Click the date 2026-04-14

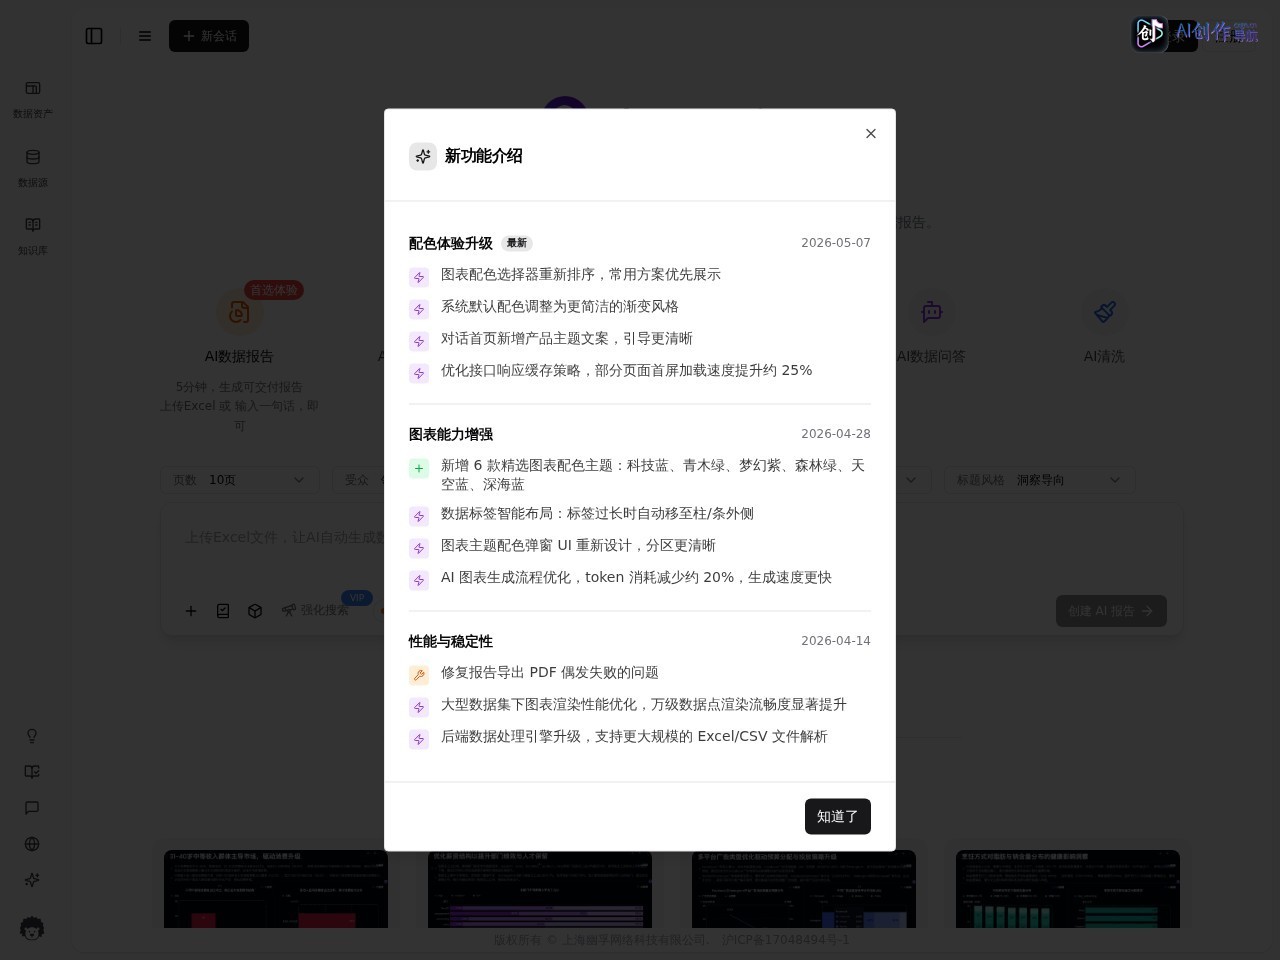pyautogui.click(x=836, y=641)
